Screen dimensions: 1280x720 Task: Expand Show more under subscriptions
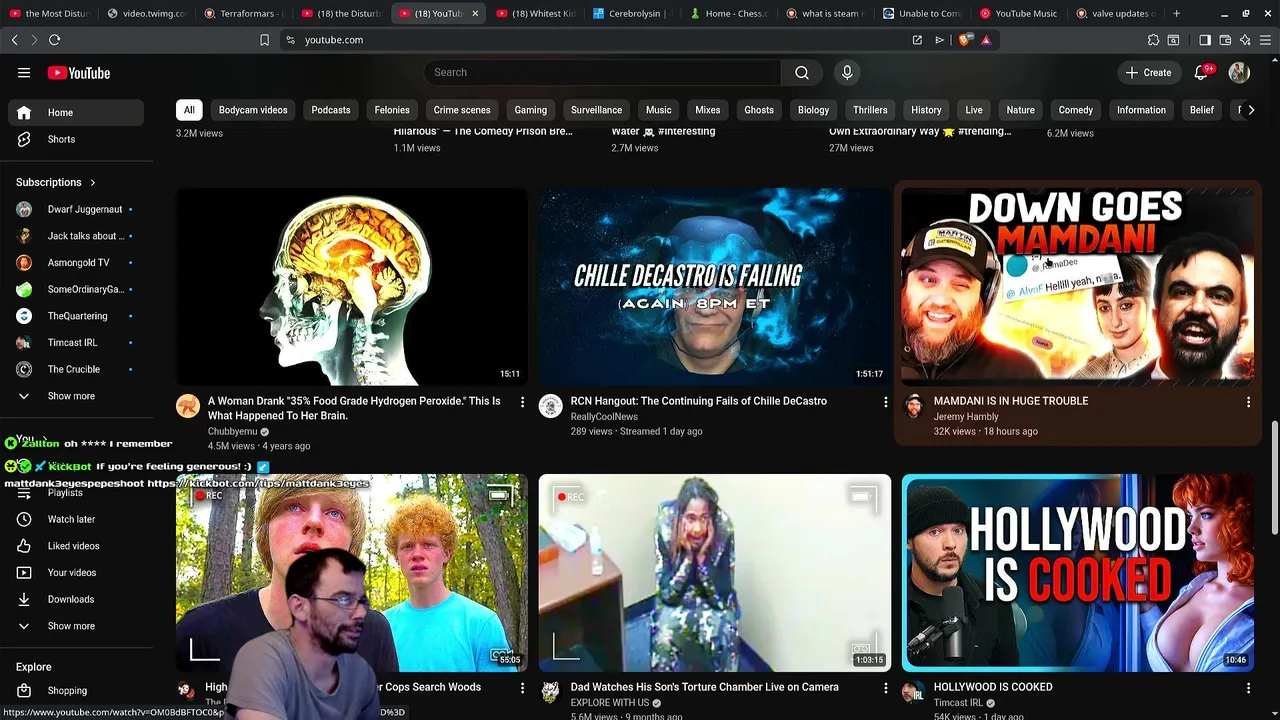click(x=78, y=396)
